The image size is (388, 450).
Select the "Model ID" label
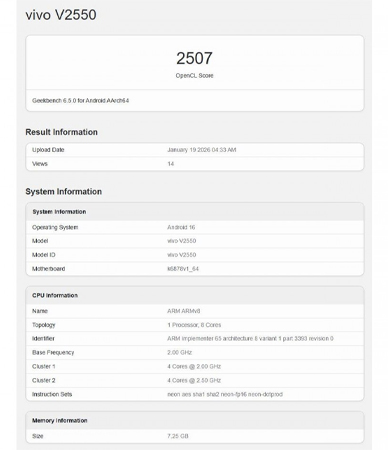point(44,255)
